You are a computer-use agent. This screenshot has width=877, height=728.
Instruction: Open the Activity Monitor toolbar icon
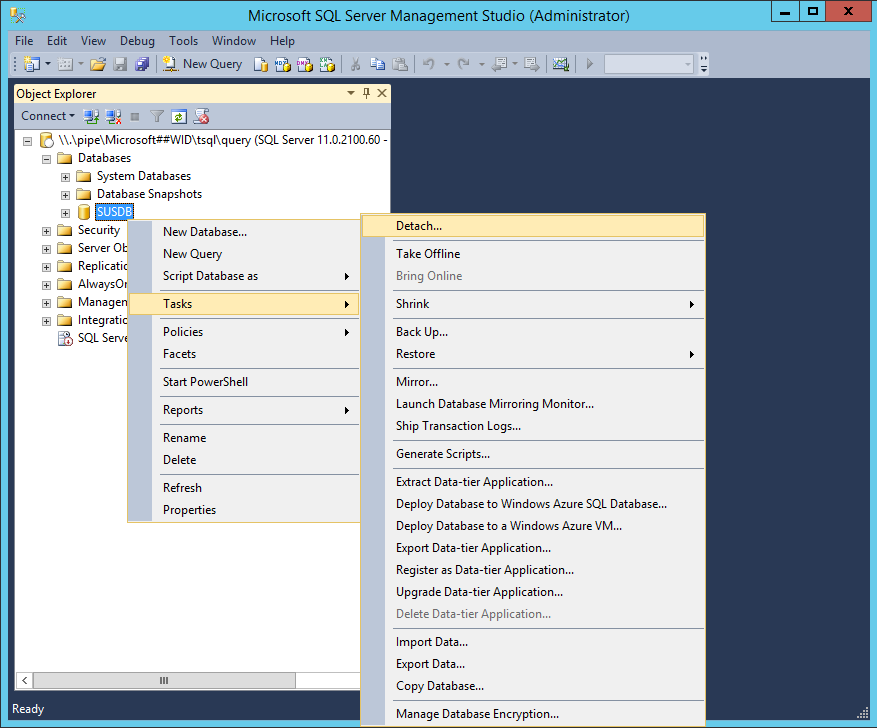pos(560,64)
